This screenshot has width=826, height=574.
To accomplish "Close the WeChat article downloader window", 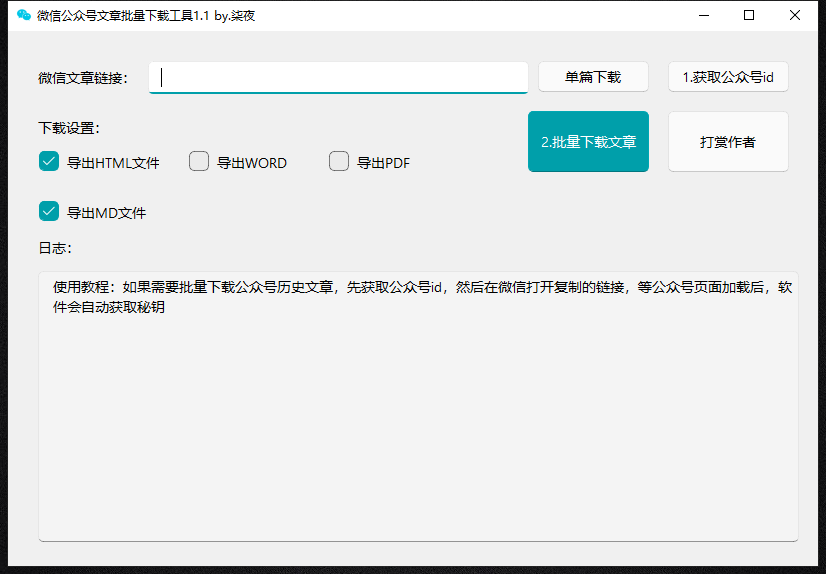I will pos(794,15).
